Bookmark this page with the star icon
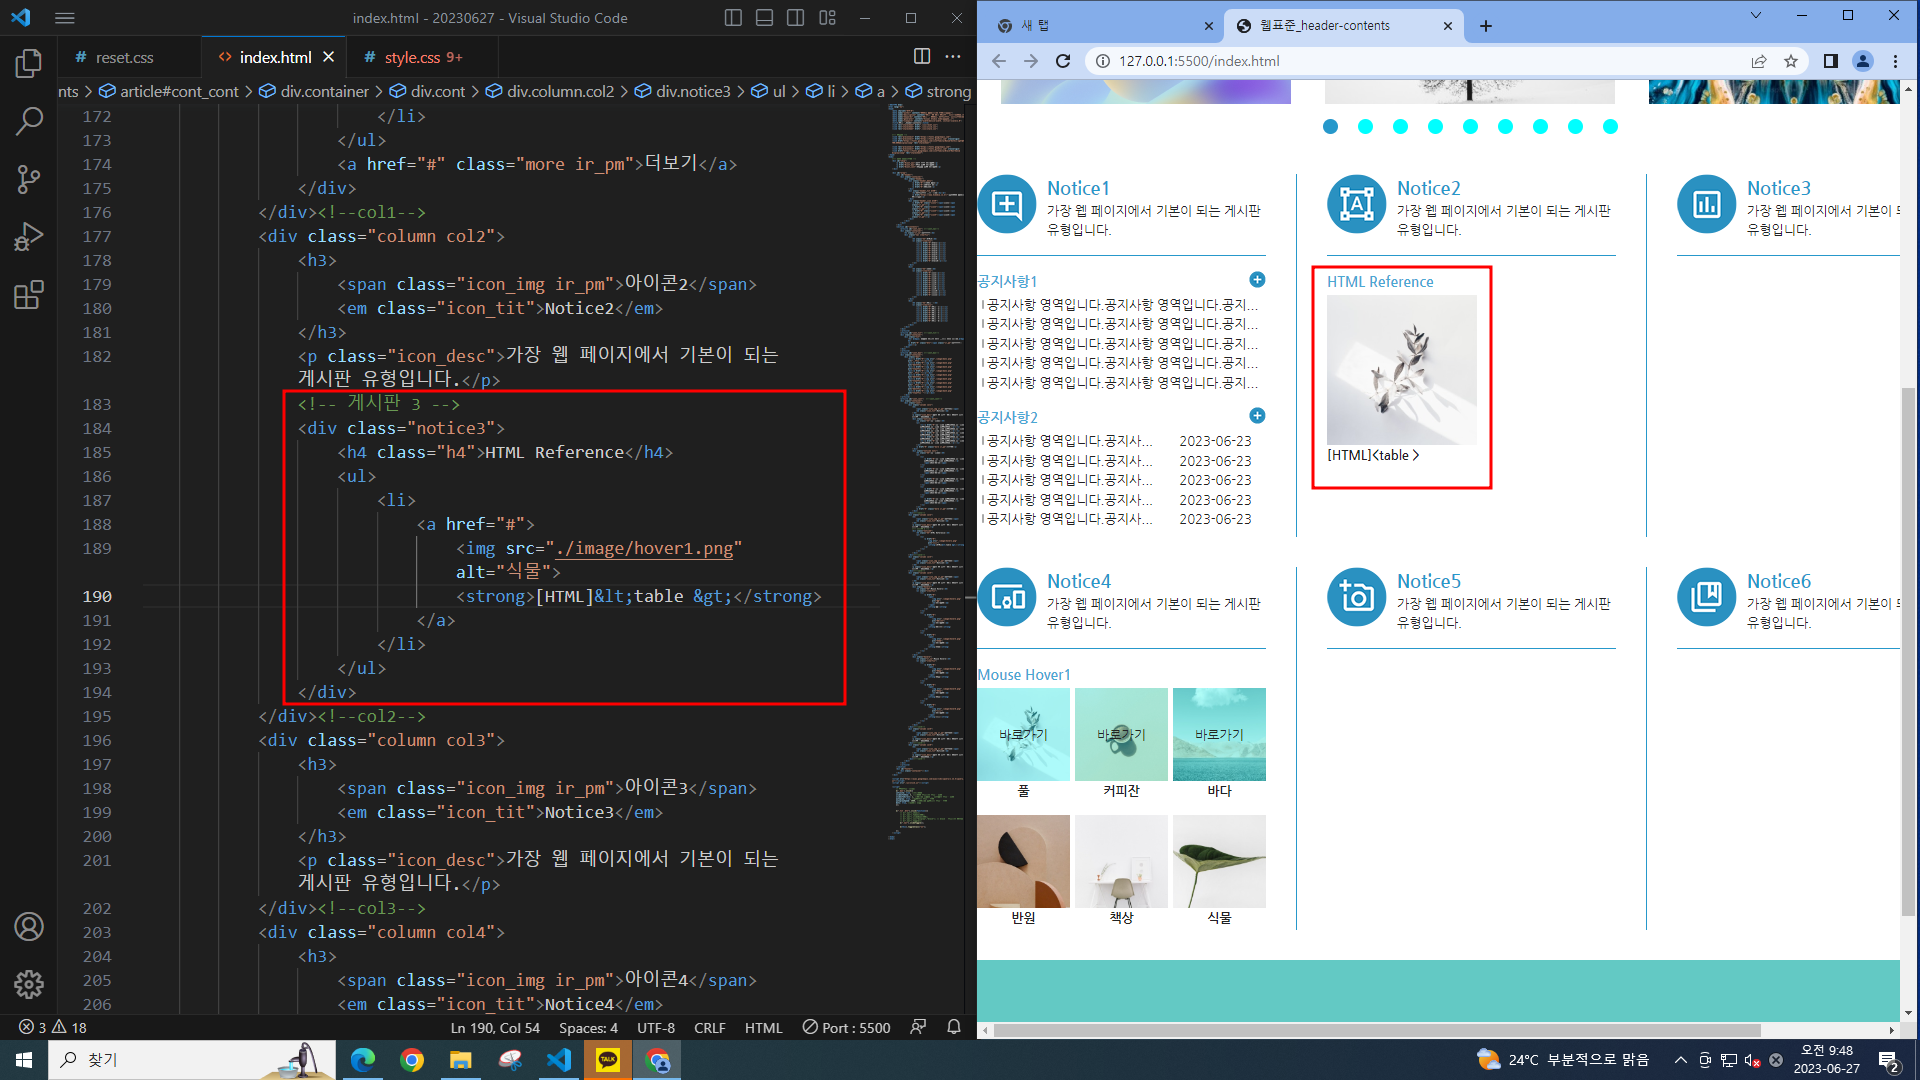Image resolution: width=1920 pixels, height=1080 pixels. [1791, 61]
